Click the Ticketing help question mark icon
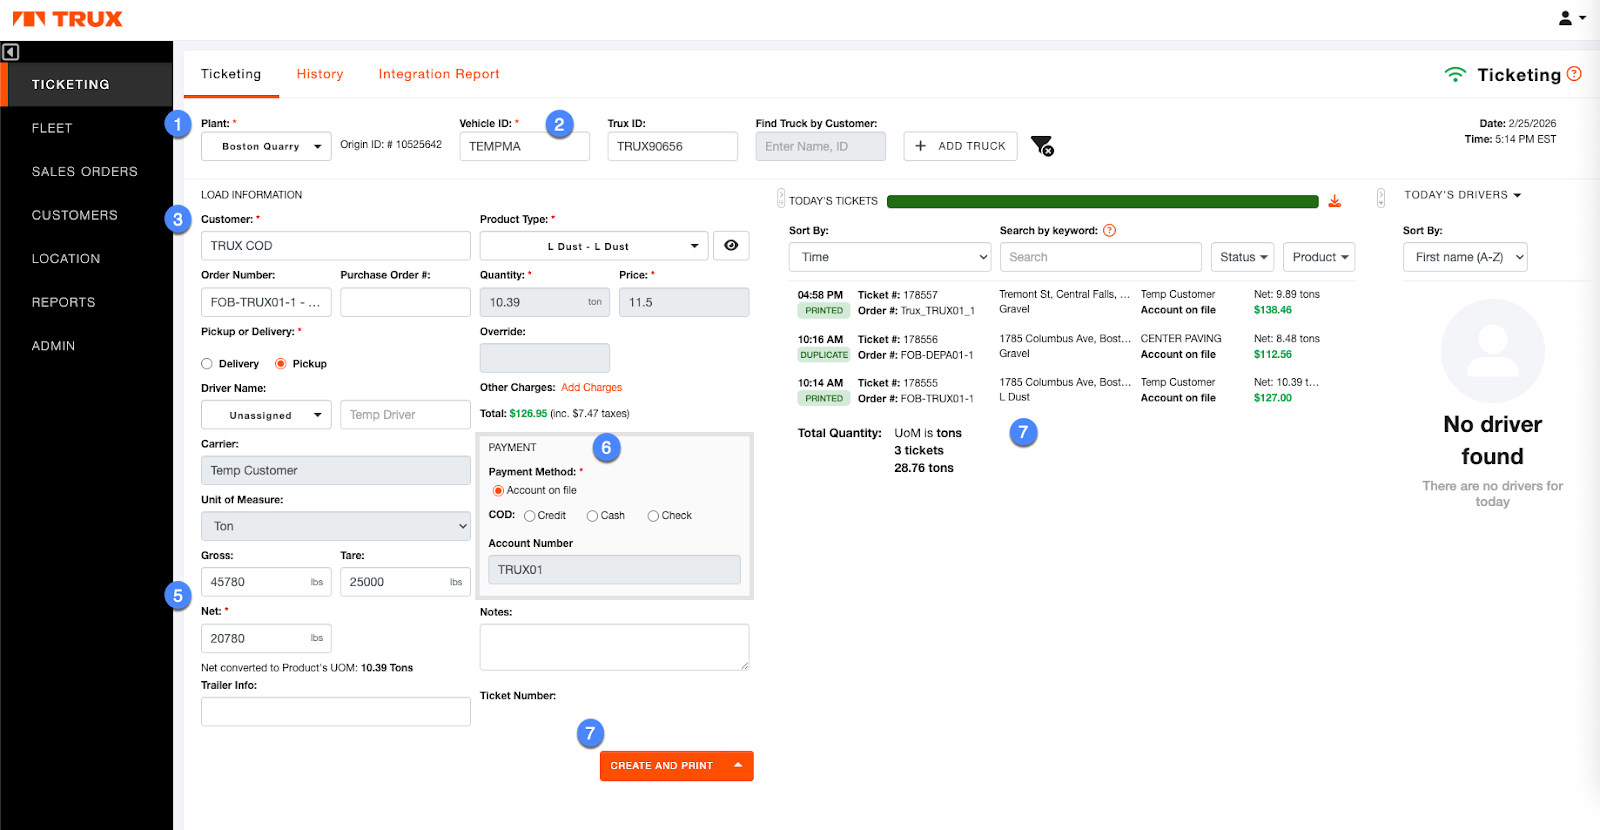Screen dimensions: 1600x830 click(x=1574, y=74)
